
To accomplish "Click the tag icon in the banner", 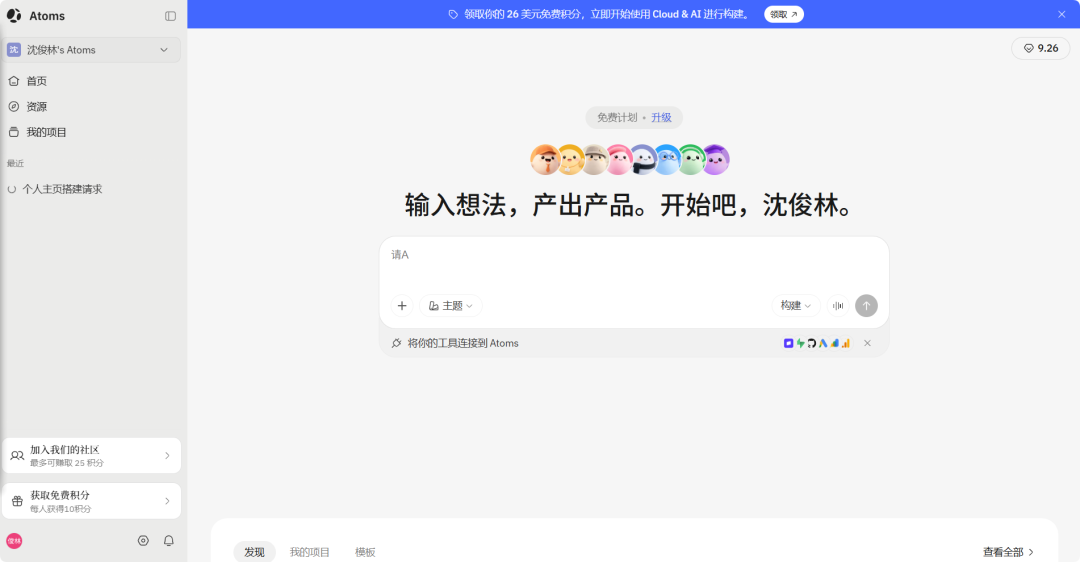I will [x=453, y=14].
